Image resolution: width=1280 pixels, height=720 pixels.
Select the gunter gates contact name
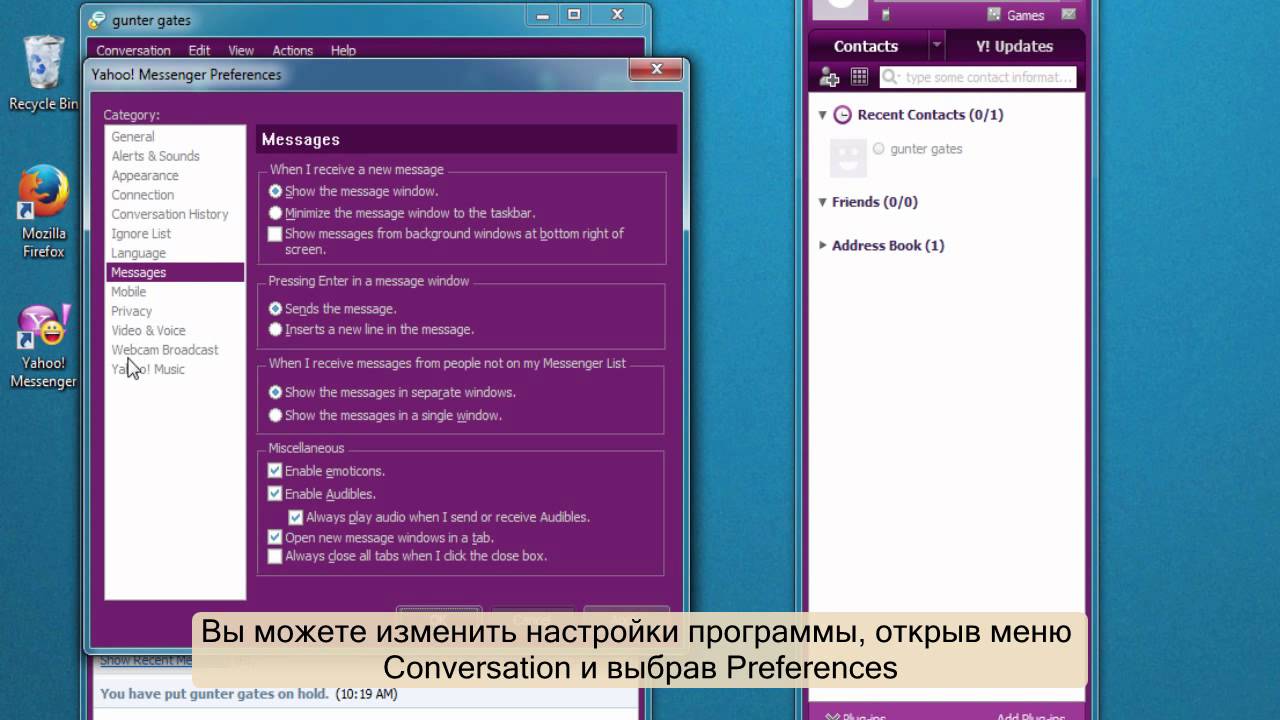tap(926, 149)
